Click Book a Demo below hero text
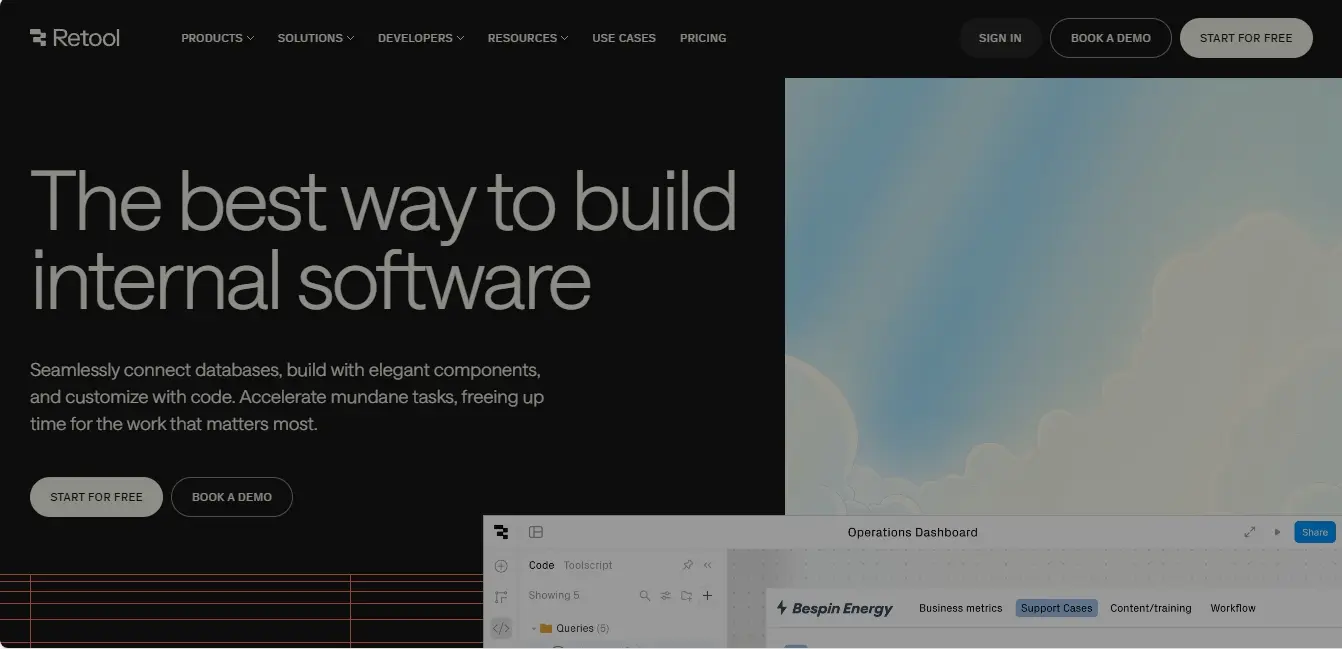1342x649 pixels. (232, 497)
